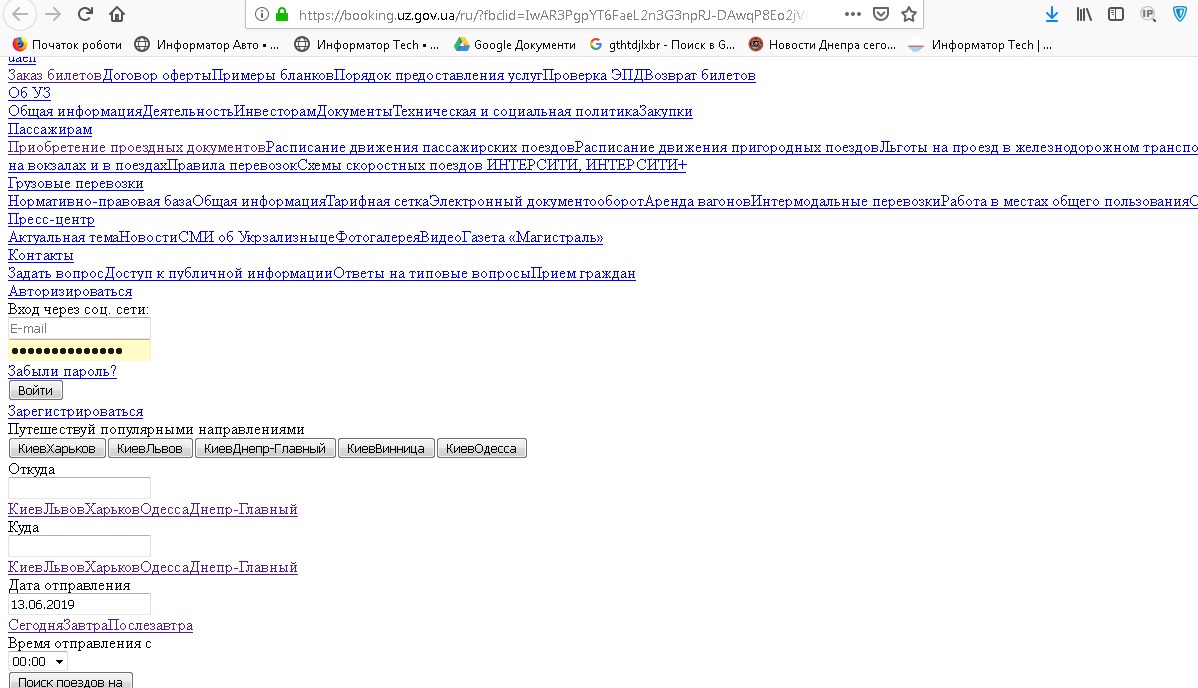Image resolution: width=1198 pixels, height=688 pixels.
Task: Open the downloads arrow icon
Action: coord(1052,15)
